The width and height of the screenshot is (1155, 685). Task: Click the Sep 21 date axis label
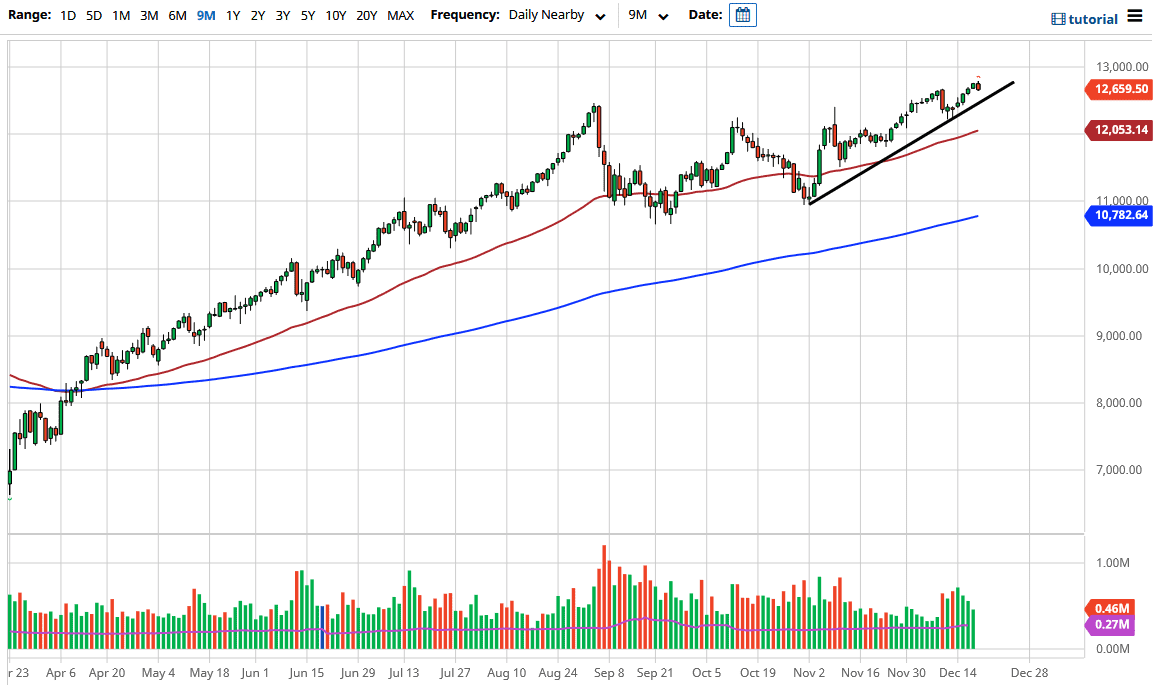[655, 672]
